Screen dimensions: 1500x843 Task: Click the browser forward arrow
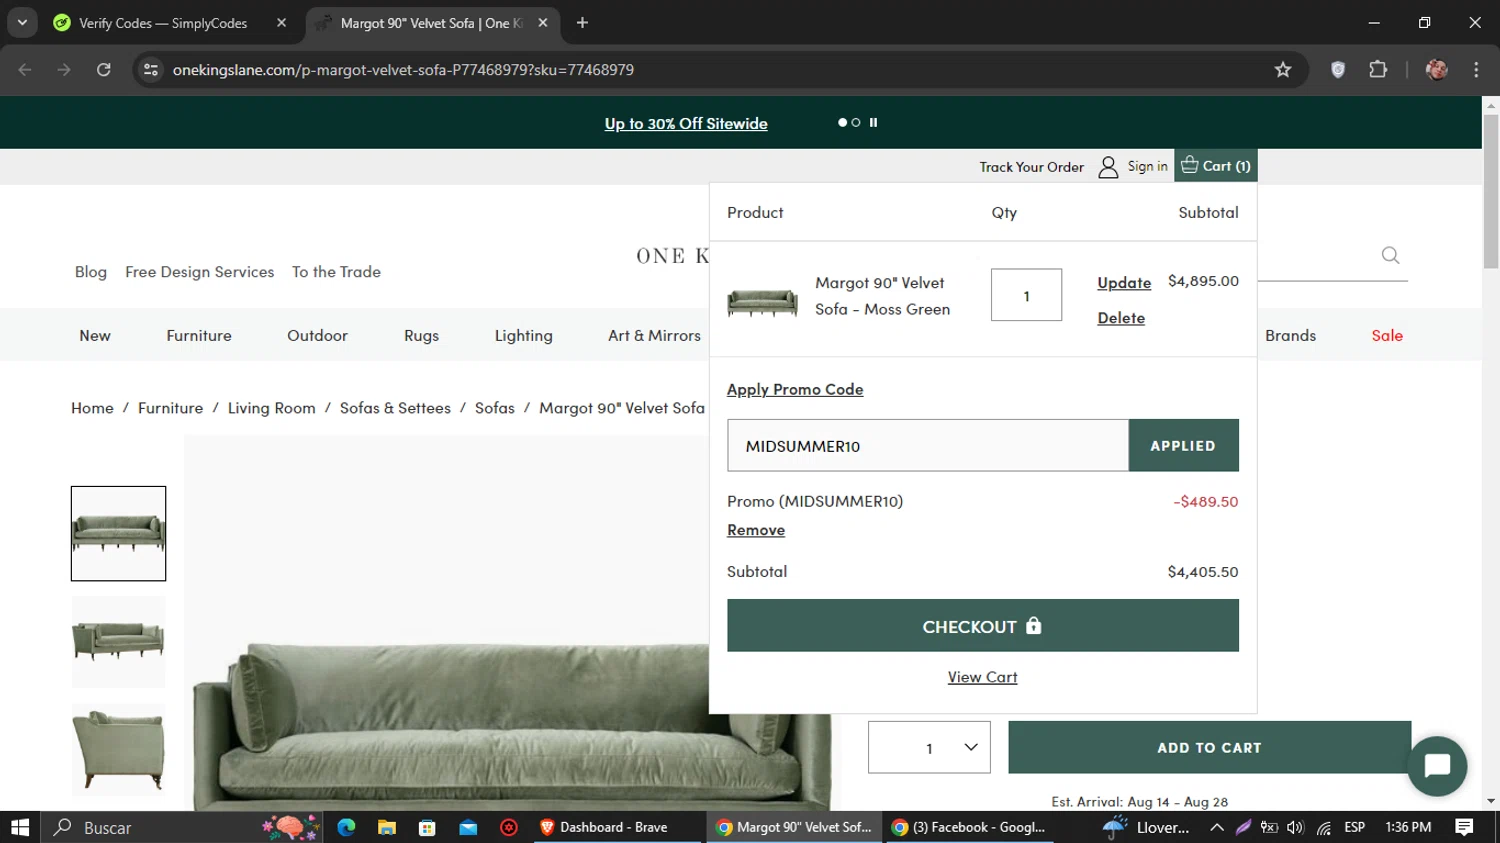point(64,70)
